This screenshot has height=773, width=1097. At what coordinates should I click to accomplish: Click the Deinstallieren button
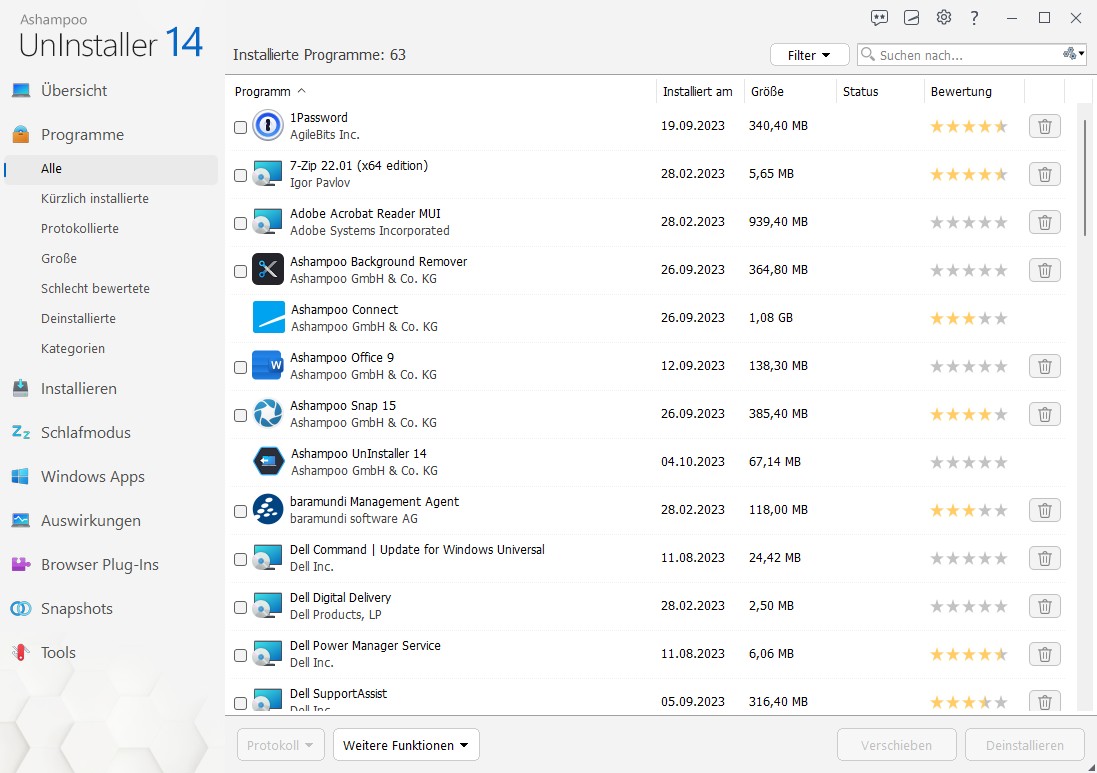[1024, 745]
